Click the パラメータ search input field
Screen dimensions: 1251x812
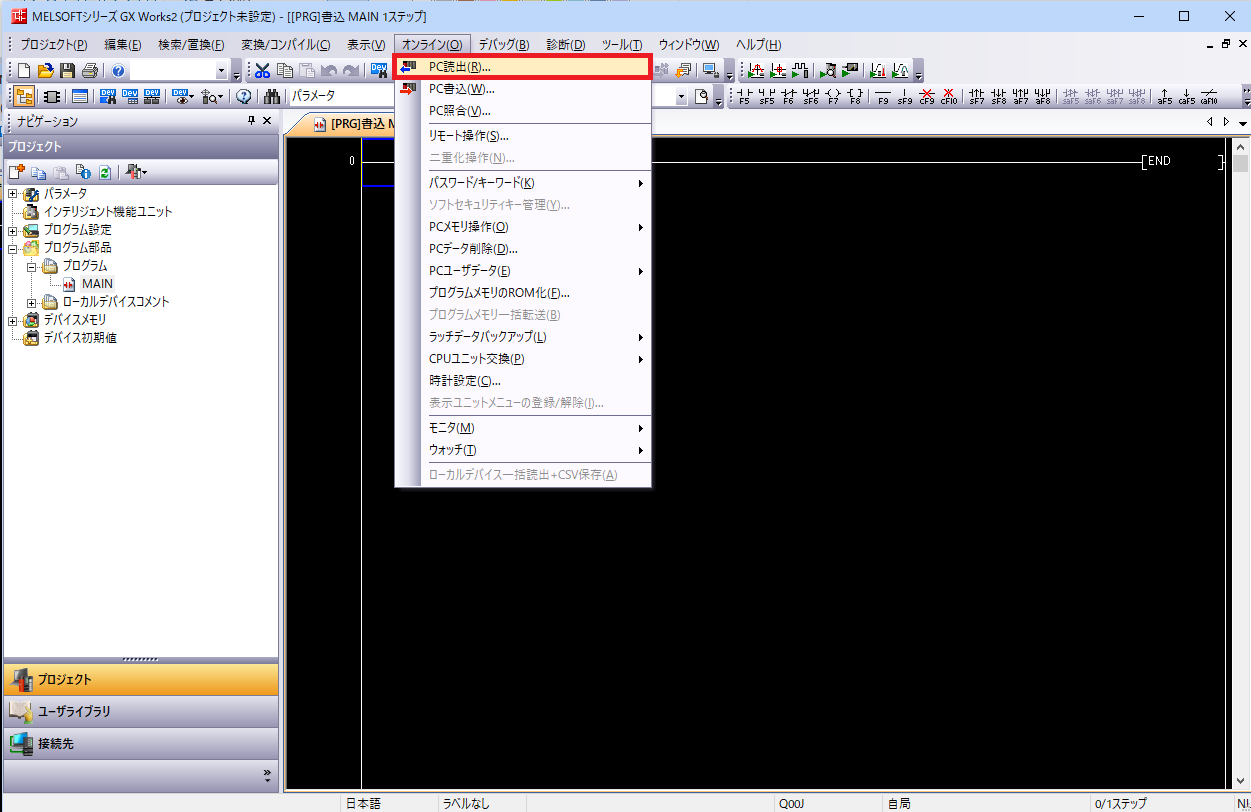[x=481, y=97]
